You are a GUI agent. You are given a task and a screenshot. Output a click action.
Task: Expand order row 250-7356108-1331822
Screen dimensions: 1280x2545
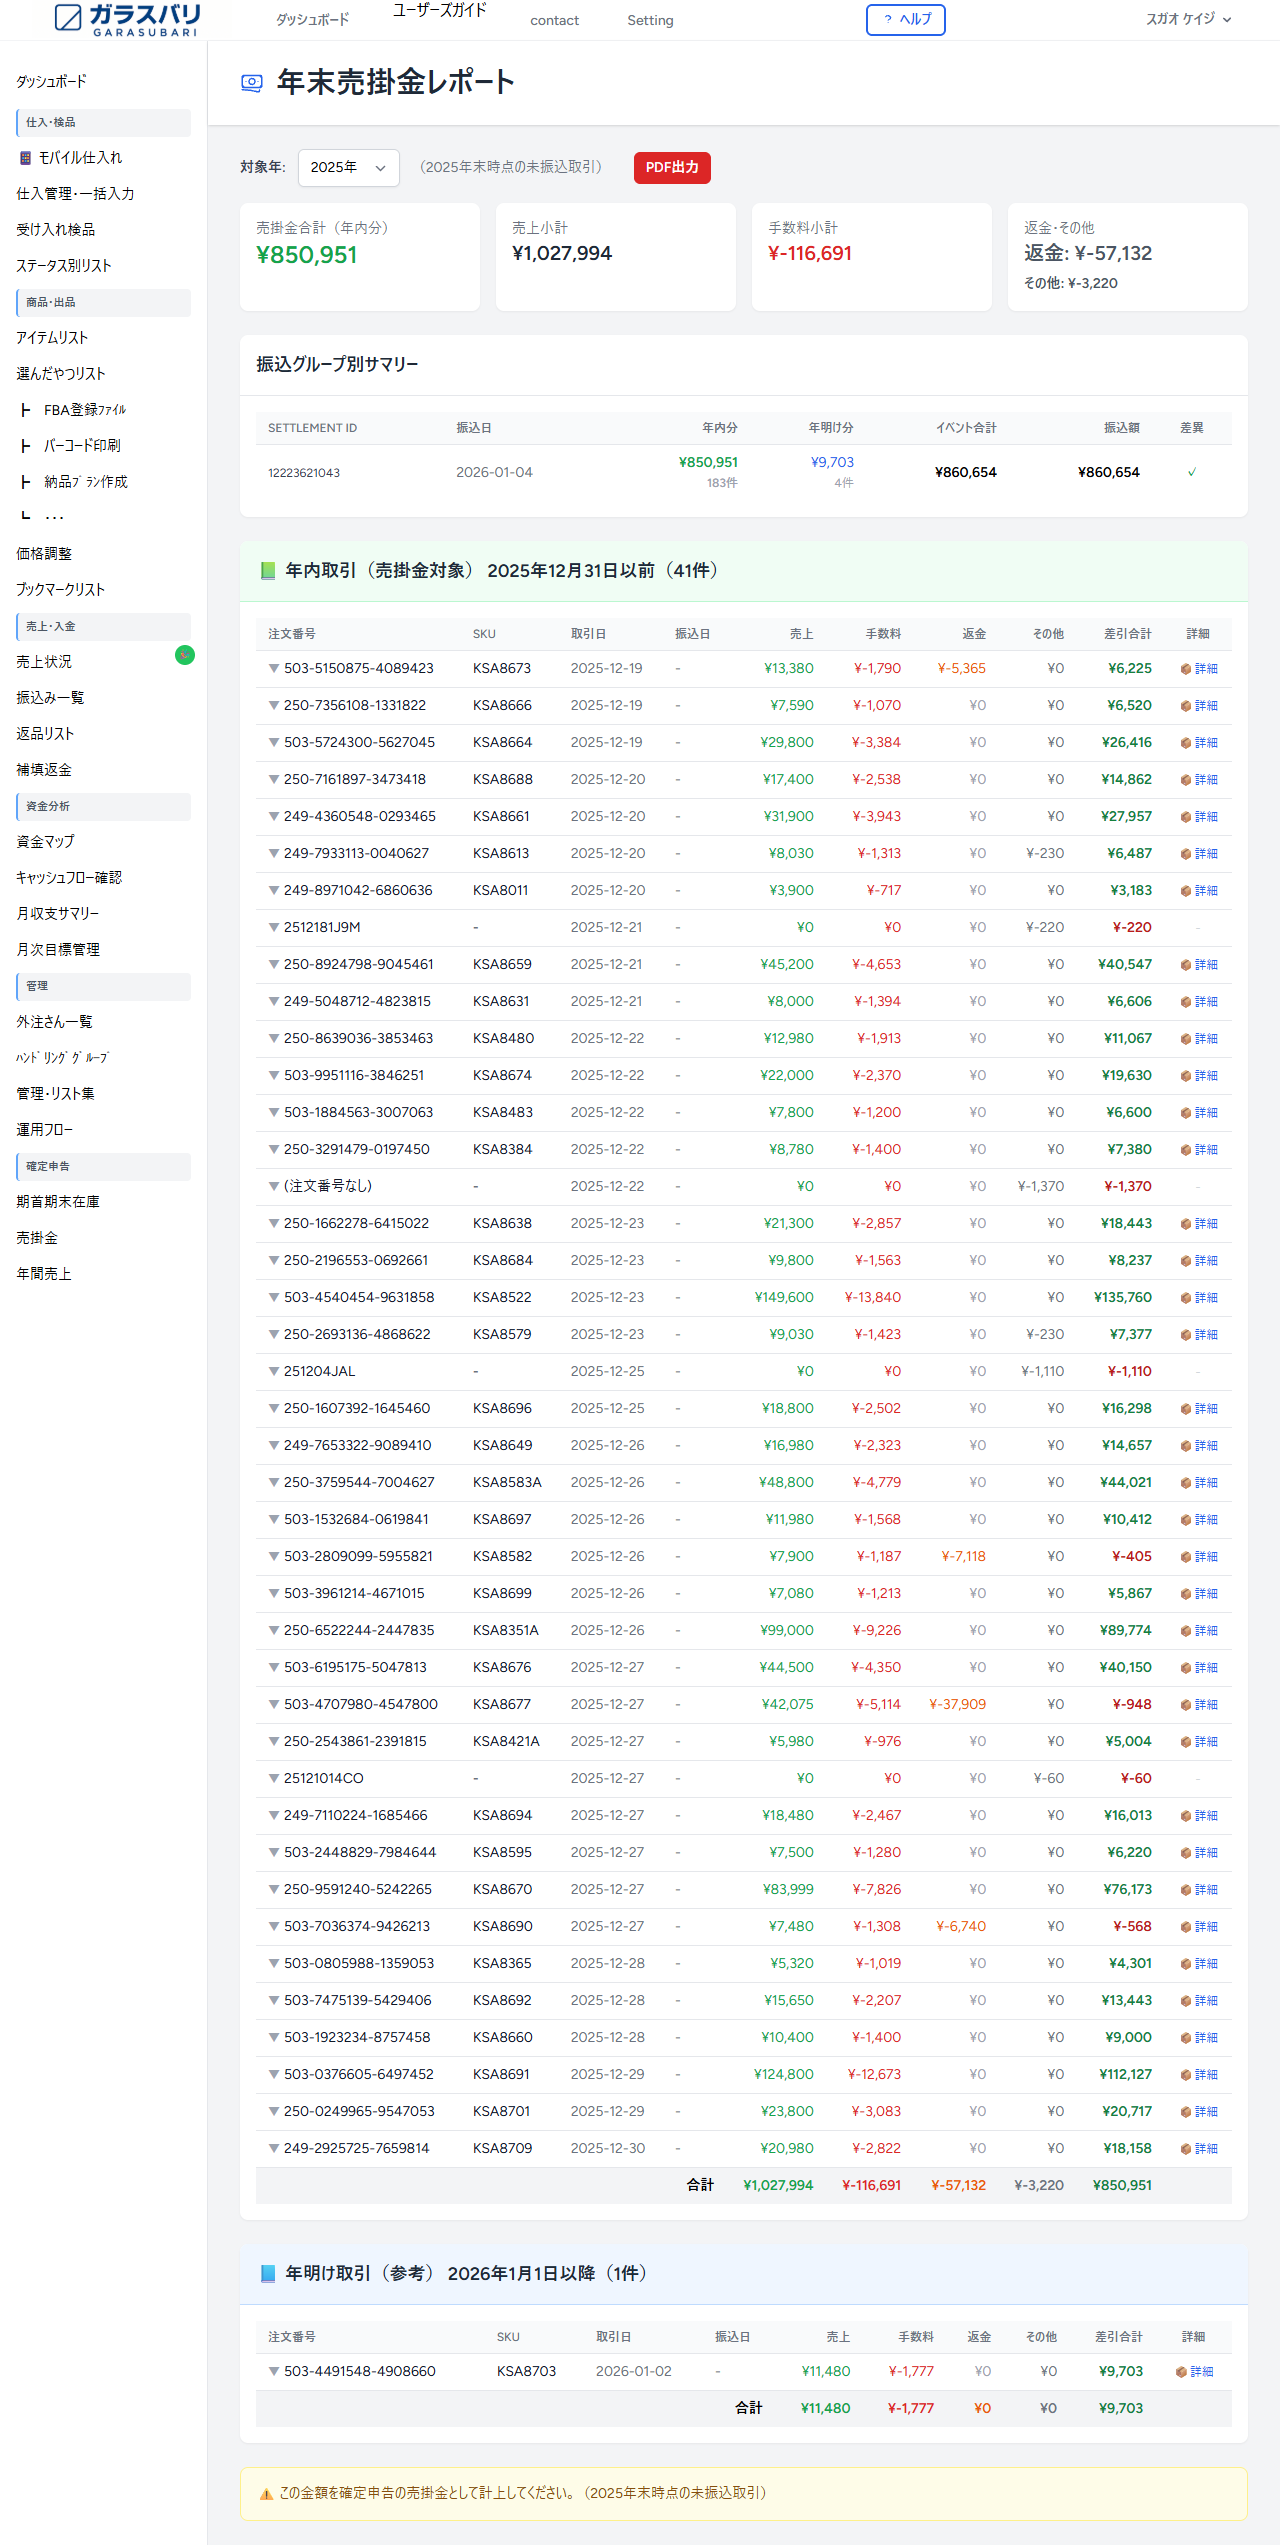(273, 706)
